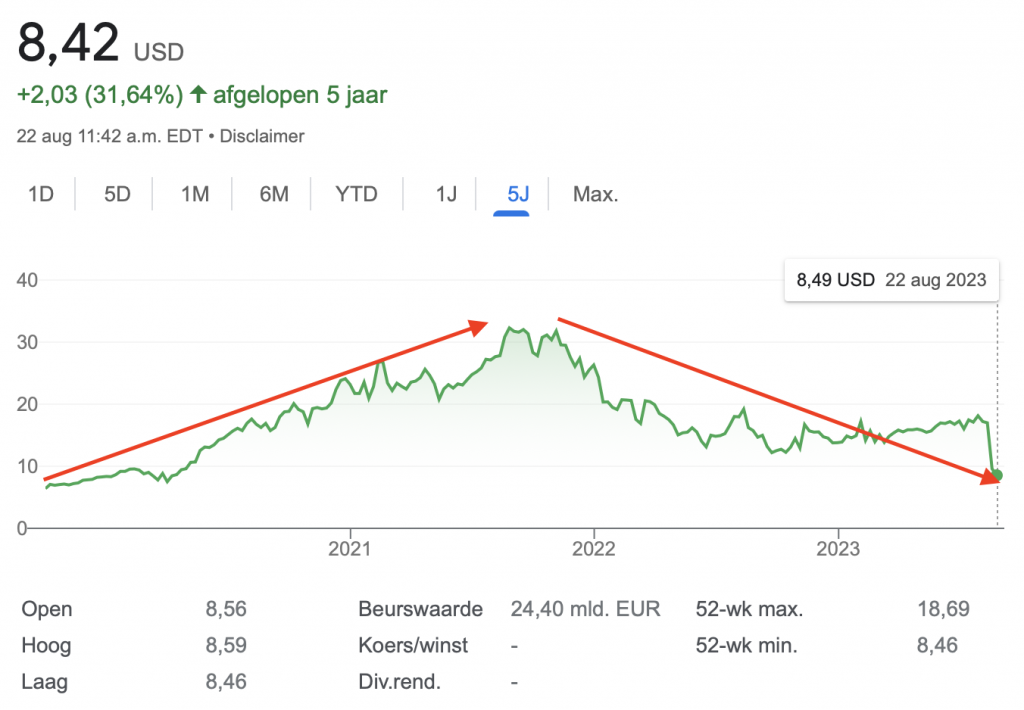1024x710 pixels.
Task: Click the red downward arrowhead
Action: (x=990, y=477)
